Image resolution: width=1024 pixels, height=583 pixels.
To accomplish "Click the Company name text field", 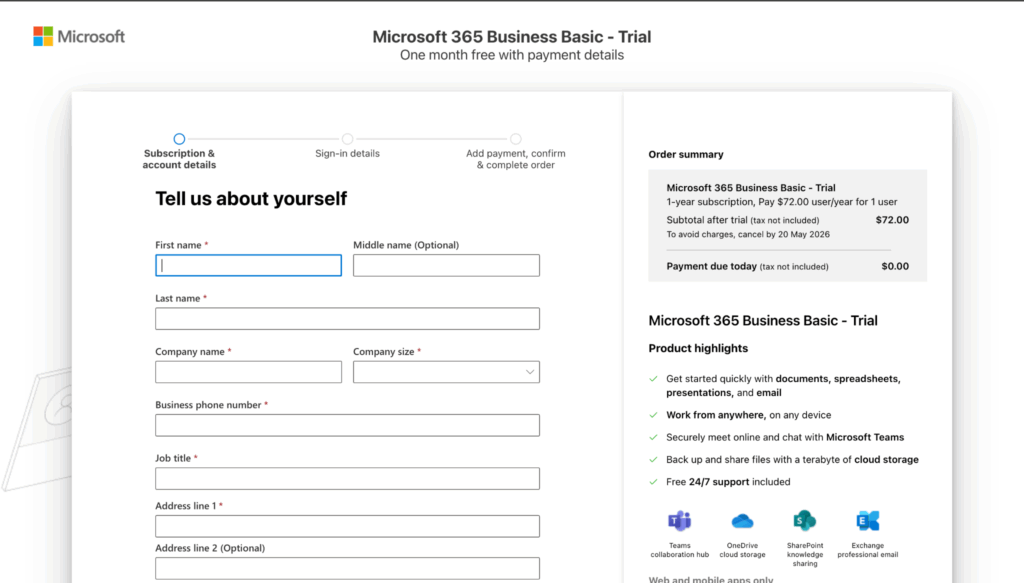I will point(248,372).
